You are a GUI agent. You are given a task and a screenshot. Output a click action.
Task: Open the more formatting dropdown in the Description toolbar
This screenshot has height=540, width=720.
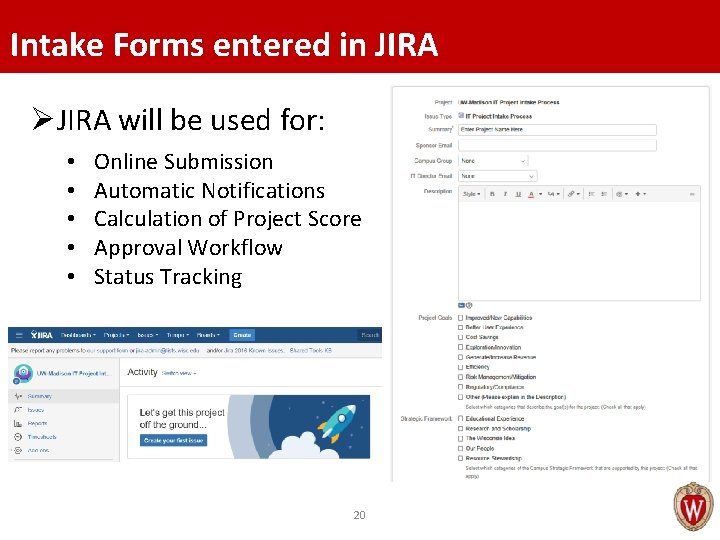point(554,194)
